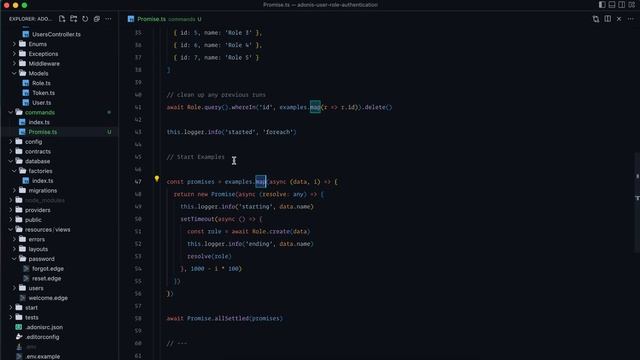Click the New Folder icon in Explorer header
Image resolution: width=640 pixels, height=360 pixels.
click(73, 19)
